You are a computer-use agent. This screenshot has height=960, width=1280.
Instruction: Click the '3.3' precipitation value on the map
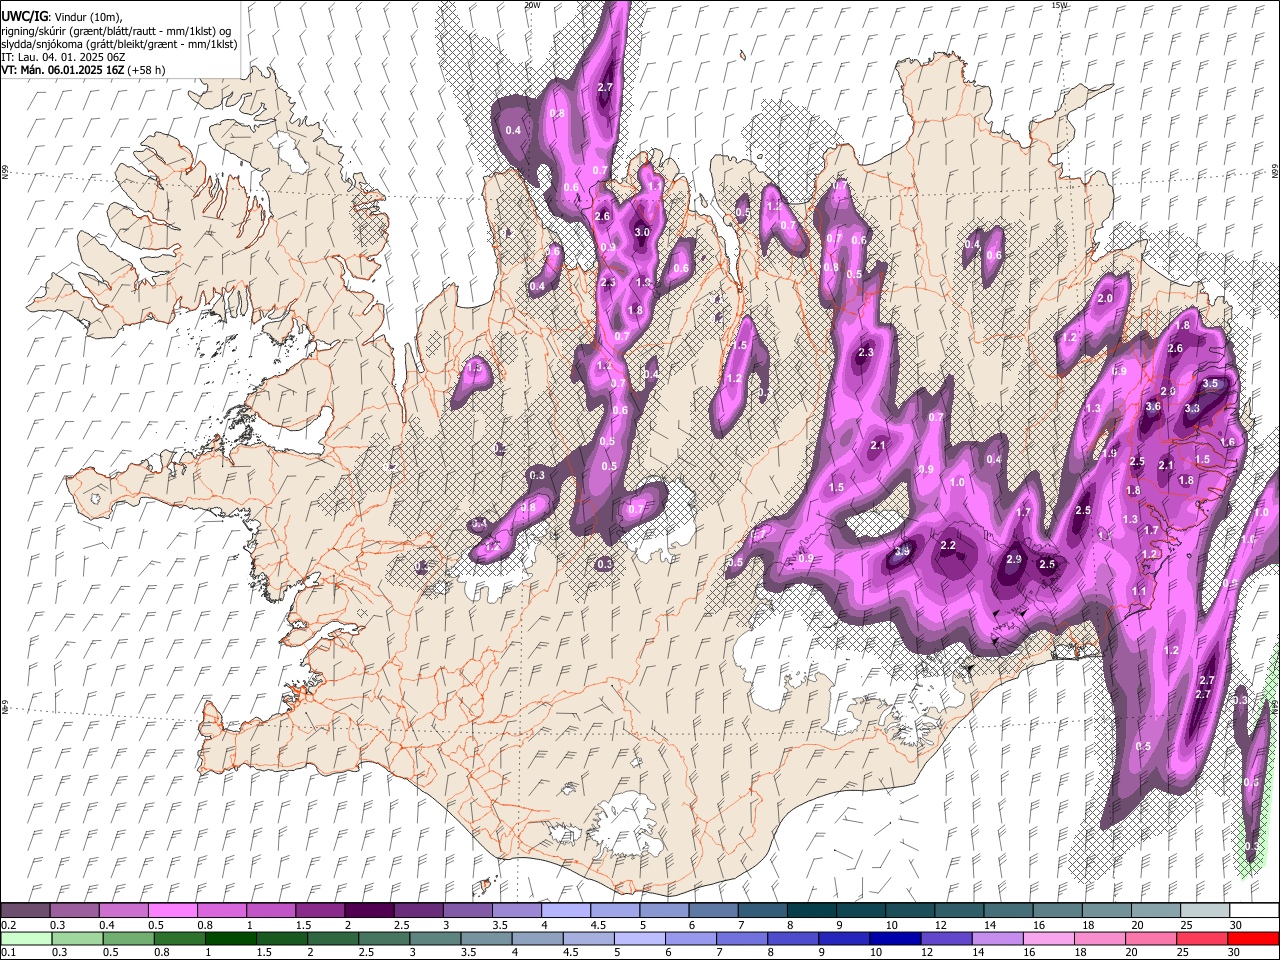[1192, 408]
